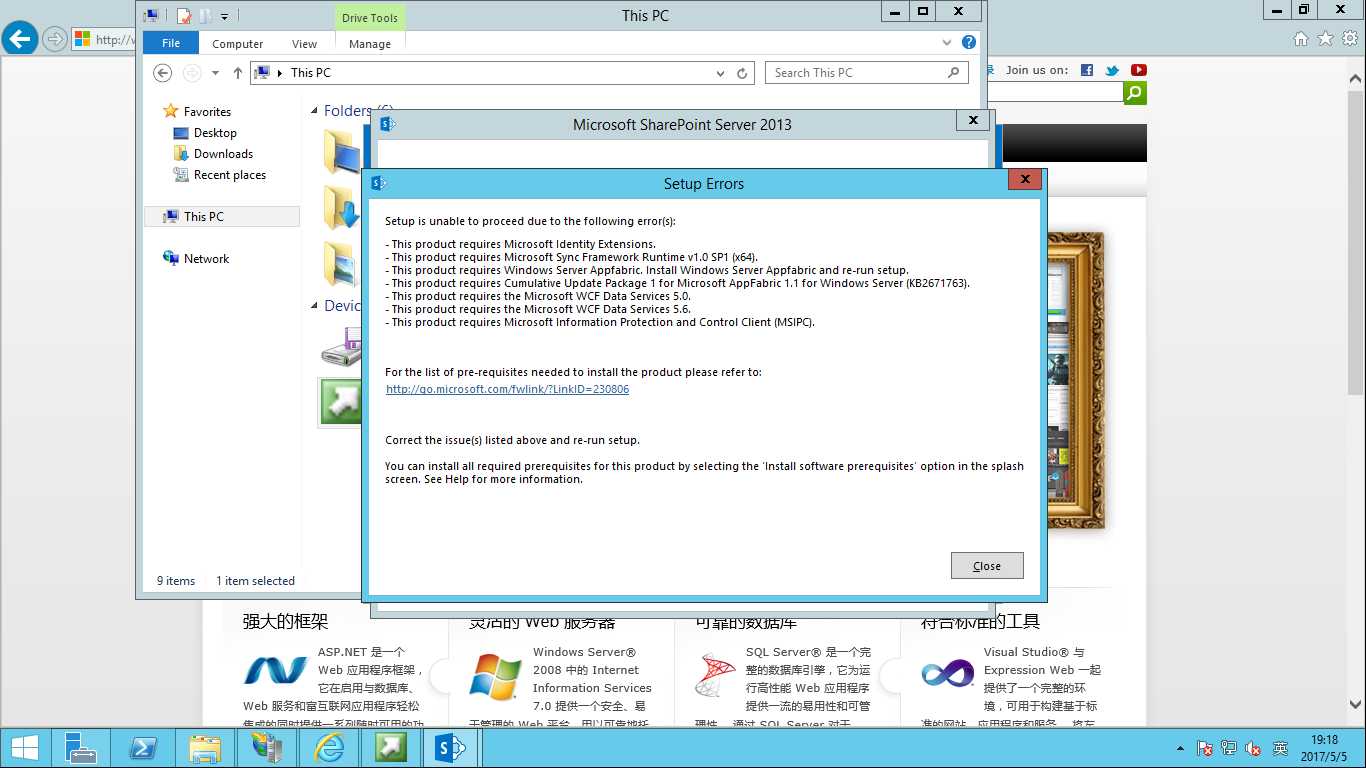
Task: Refresh the This PC address bar
Action: (x=742, y=73)
